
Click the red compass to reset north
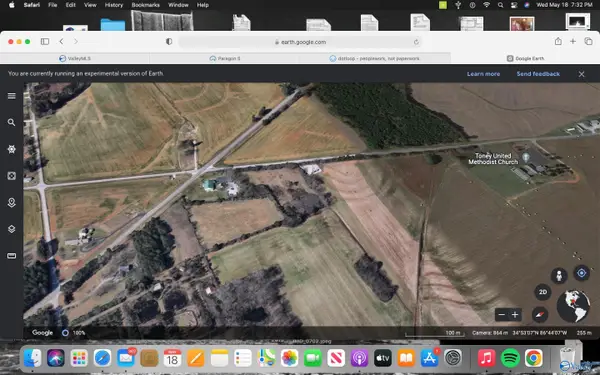pyautogui.click(x=540, y=315)
